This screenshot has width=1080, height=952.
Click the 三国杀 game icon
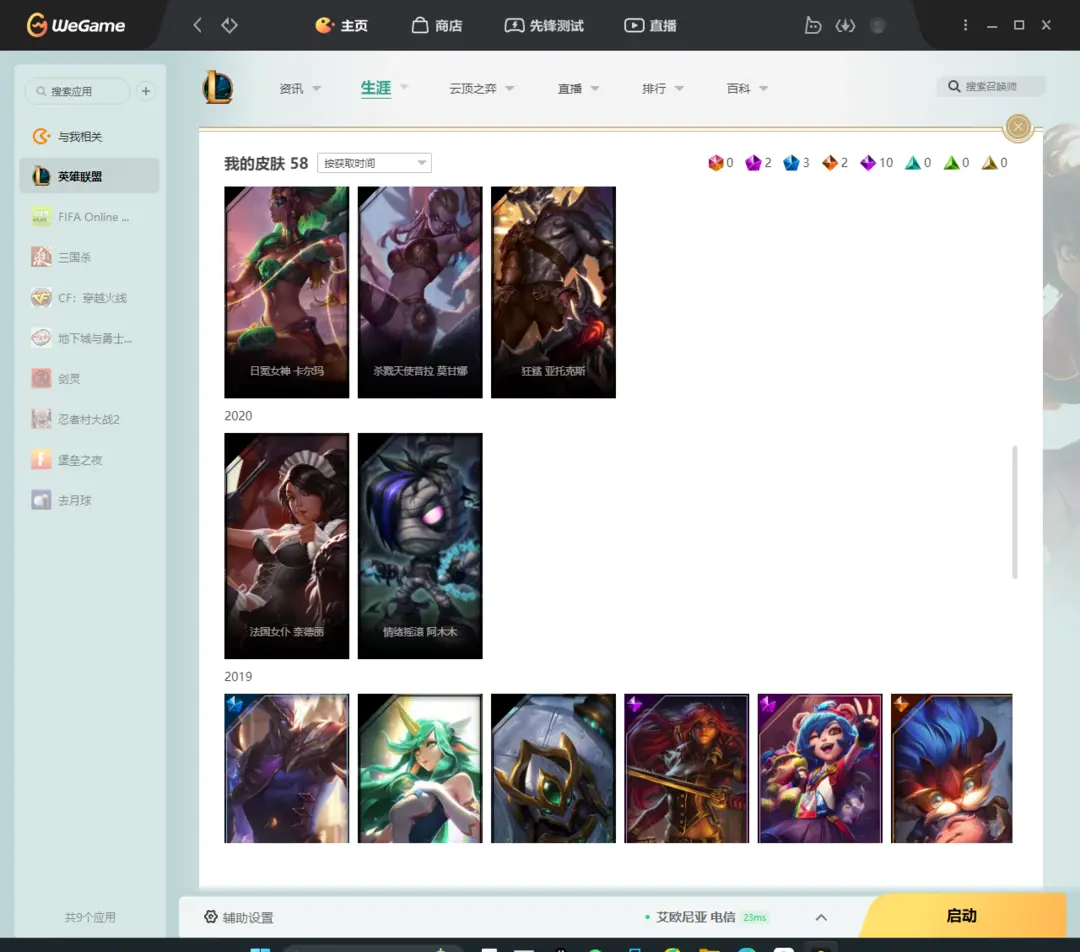point(41,257)
